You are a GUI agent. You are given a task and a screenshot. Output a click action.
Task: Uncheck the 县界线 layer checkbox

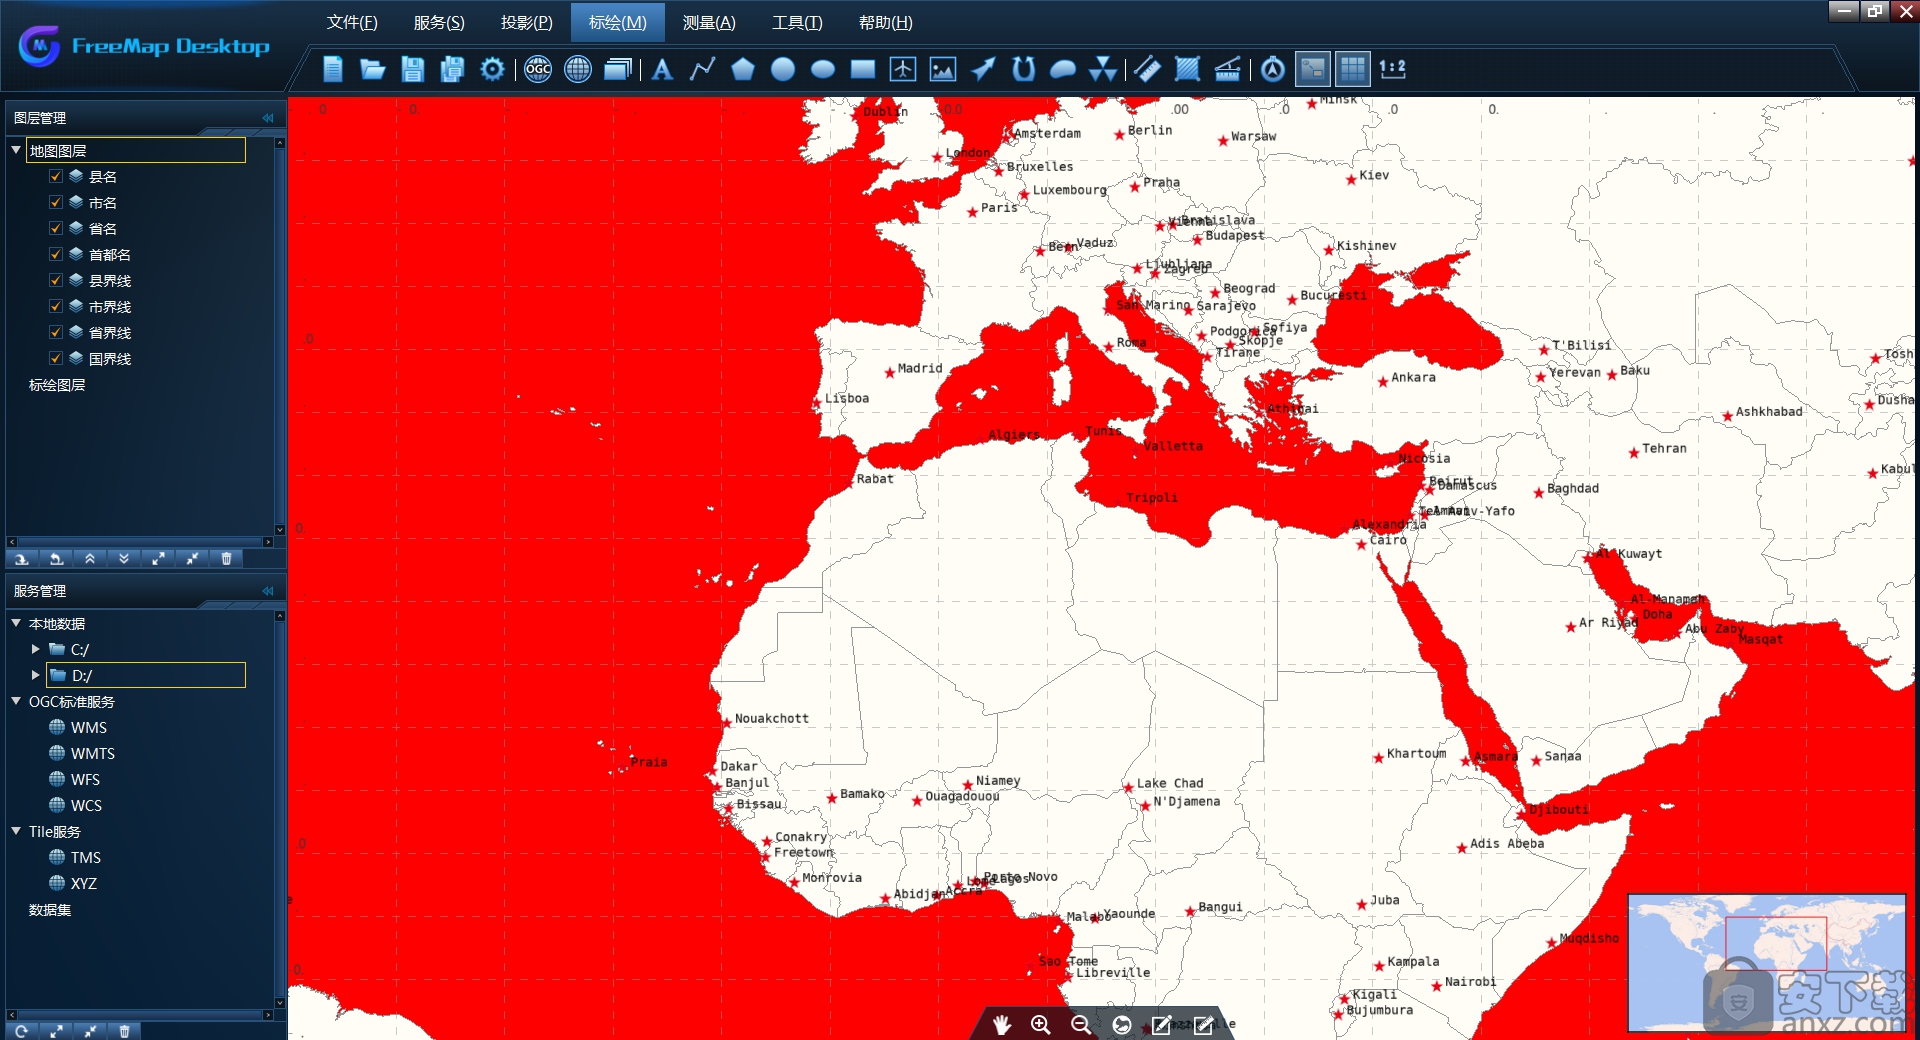[x=56, y=280]
